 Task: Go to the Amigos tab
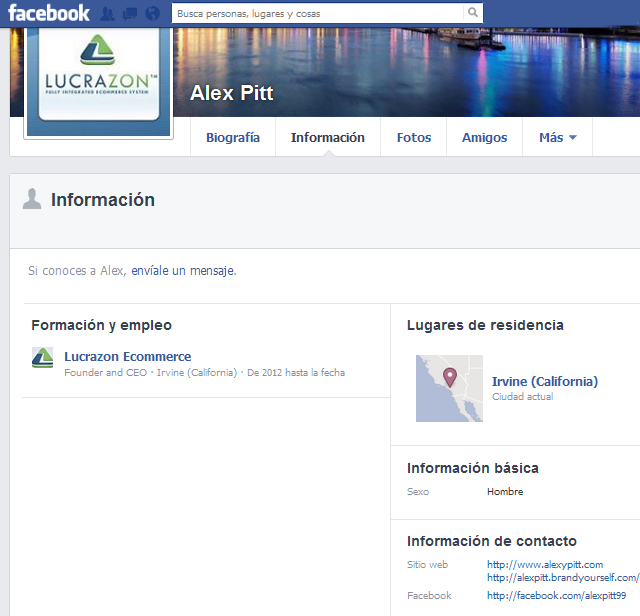484,138
